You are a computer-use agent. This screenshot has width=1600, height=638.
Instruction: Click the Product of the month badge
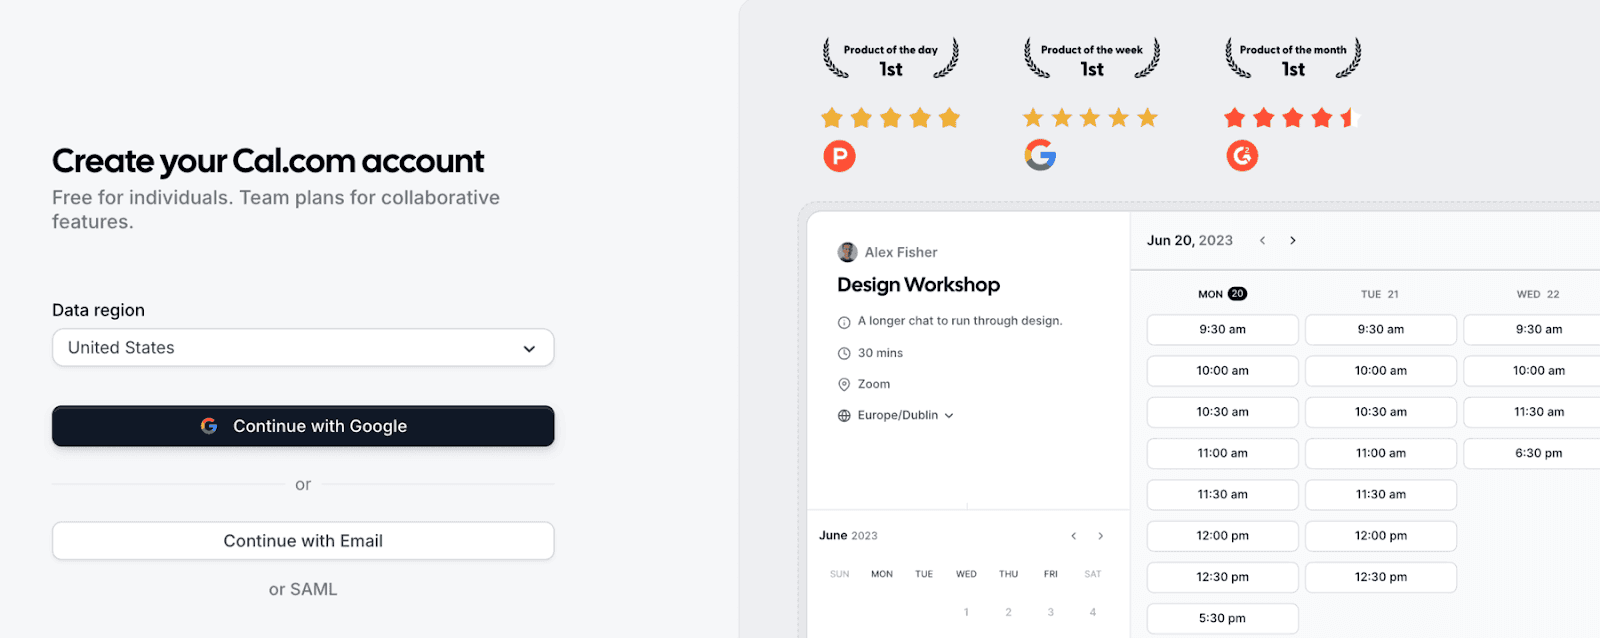[1293, 59]
